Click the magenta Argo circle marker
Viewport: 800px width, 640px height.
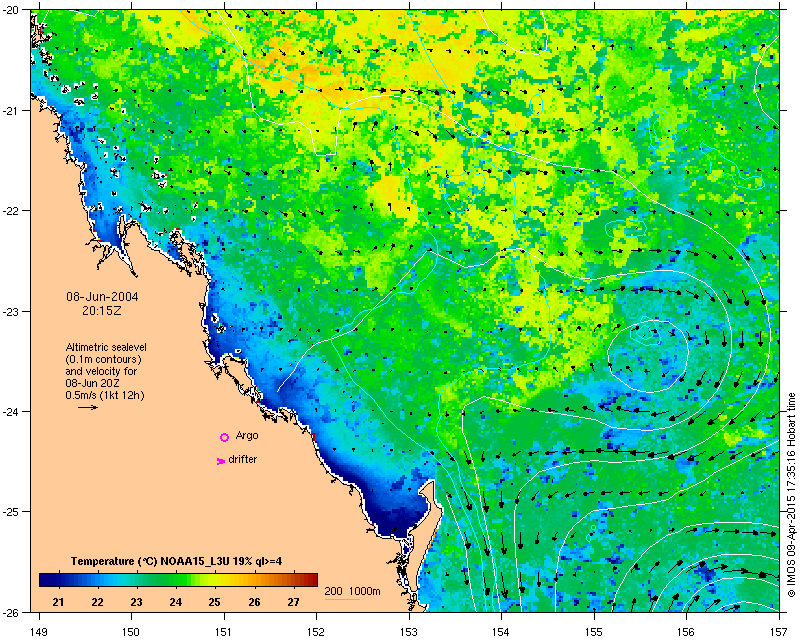pyautogui.click(x=224, y=437)
